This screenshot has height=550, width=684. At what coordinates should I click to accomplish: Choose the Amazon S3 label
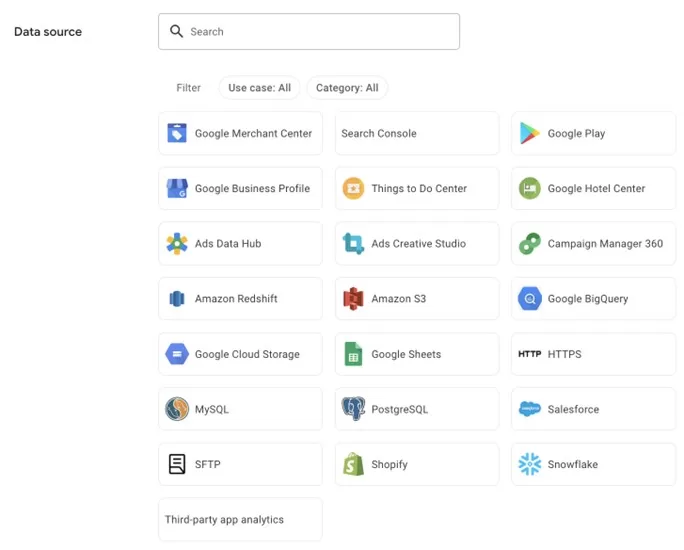[399, 299]
